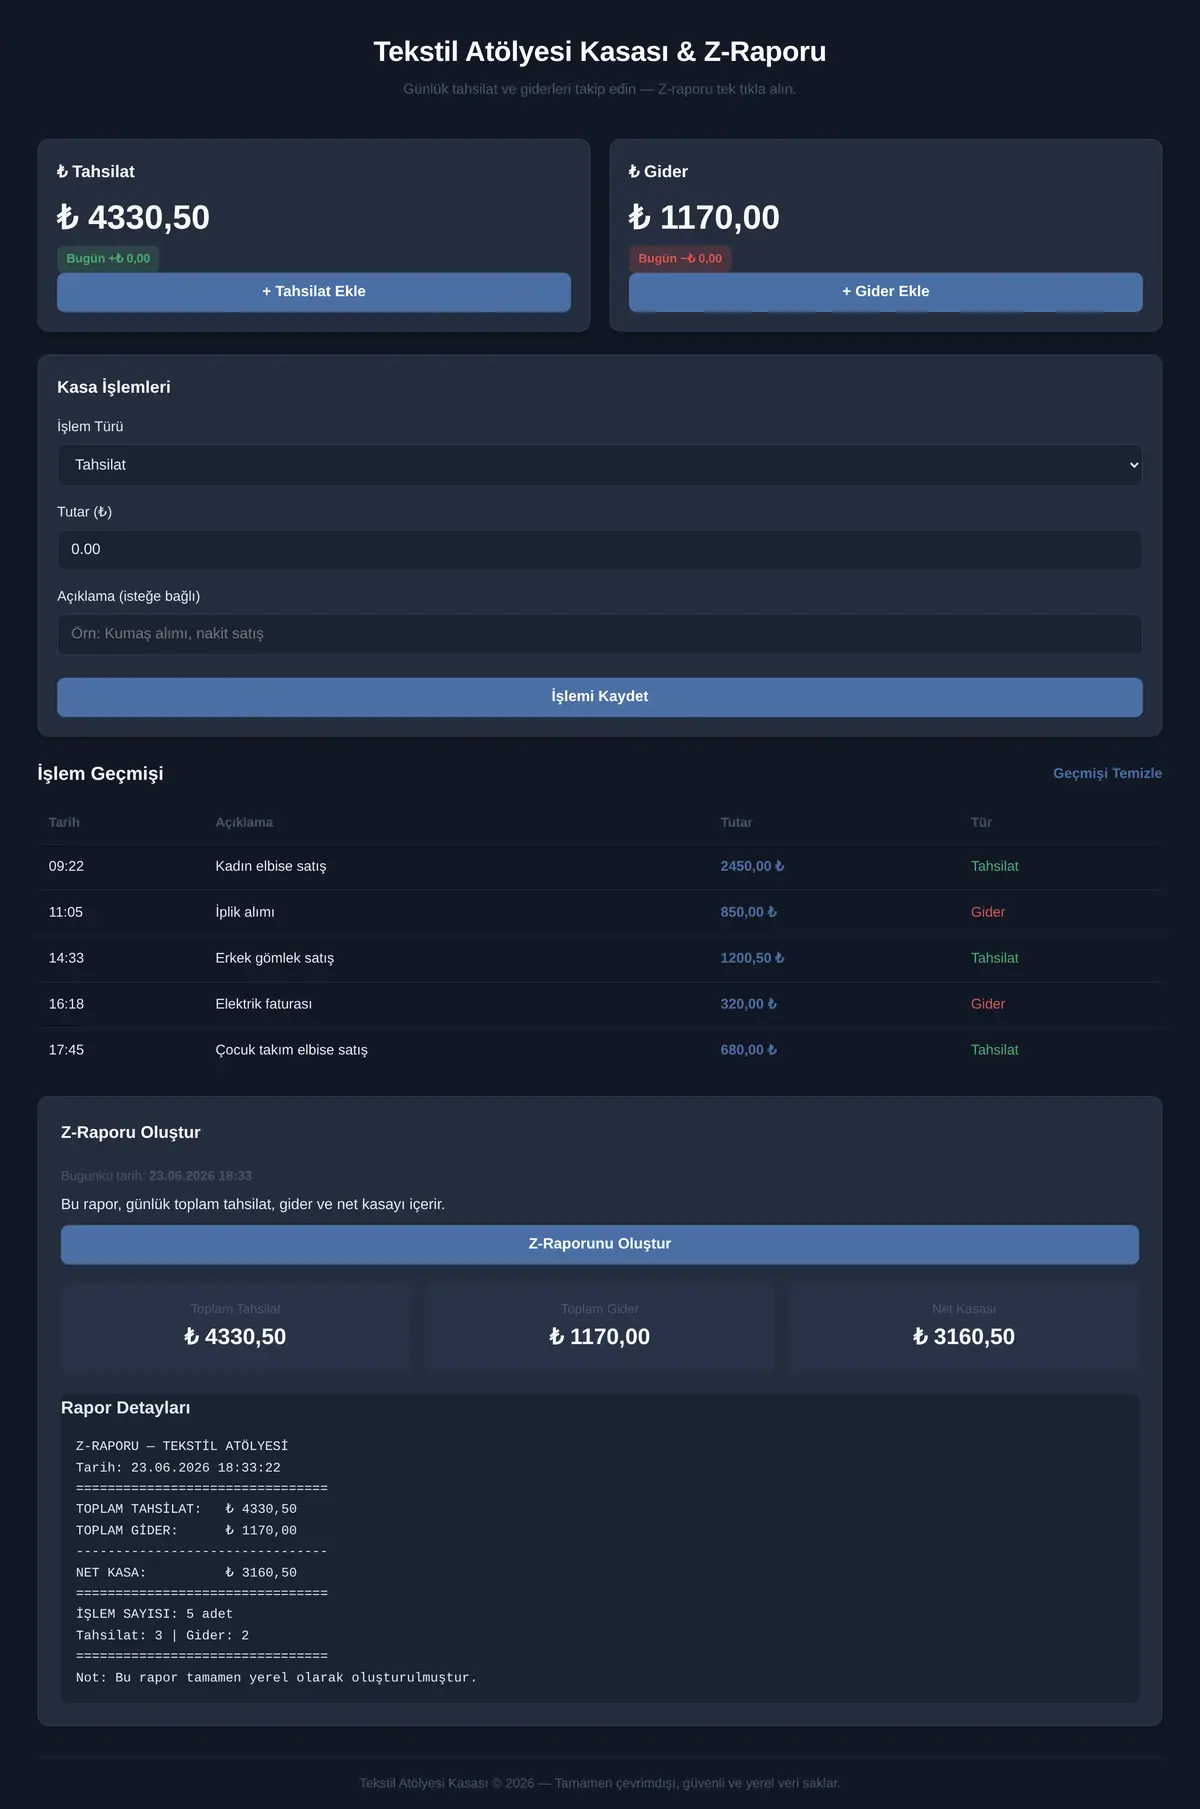Click the Tür column header
This screenshot has height=1809, width=1200.
[981, 822]
